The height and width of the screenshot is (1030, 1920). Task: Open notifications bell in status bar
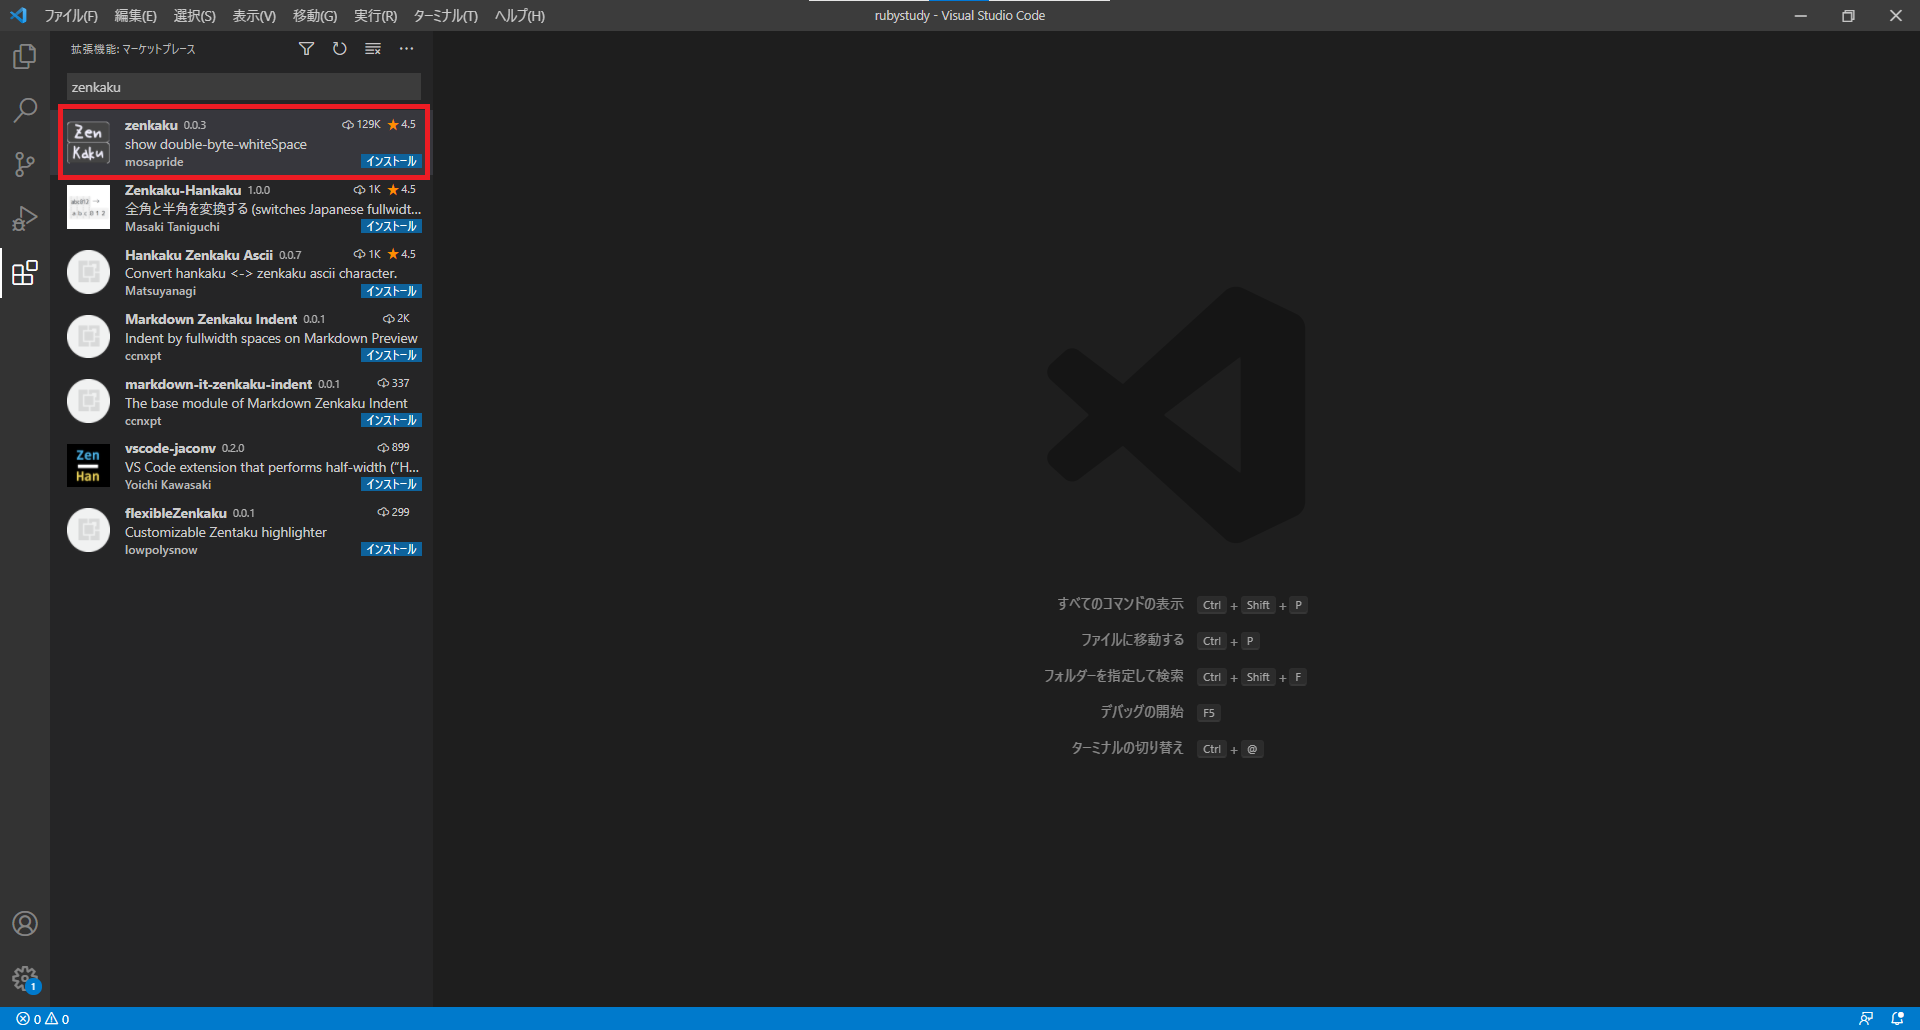tap(1897, 1019)
